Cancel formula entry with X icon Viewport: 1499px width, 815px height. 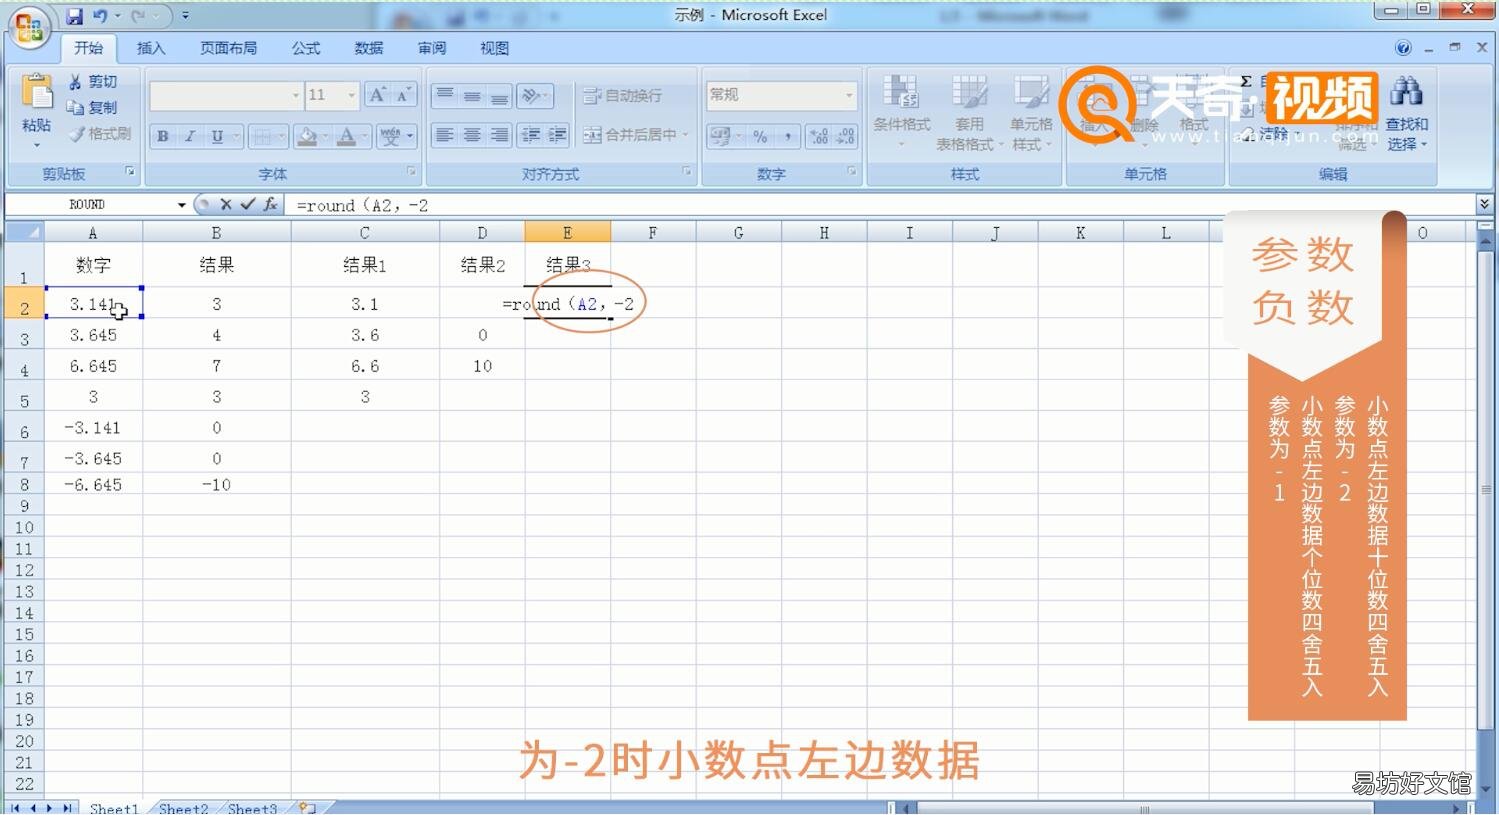coord(226,204)
